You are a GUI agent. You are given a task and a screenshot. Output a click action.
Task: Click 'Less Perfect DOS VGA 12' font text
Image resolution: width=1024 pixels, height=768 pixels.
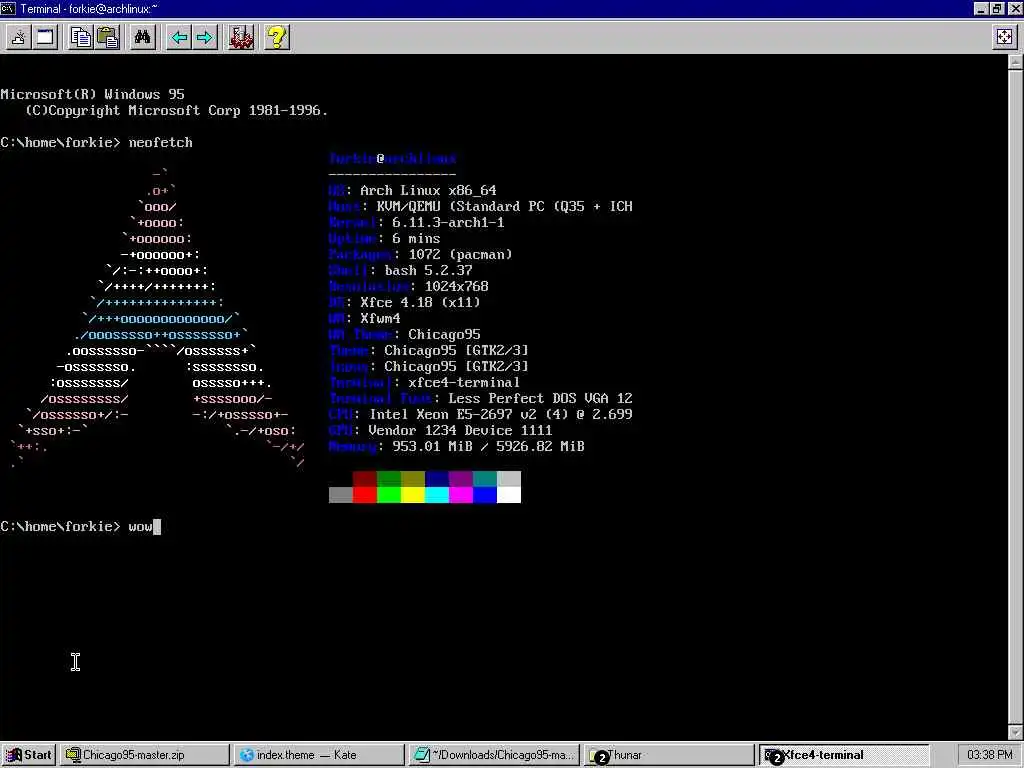tap(540, 398)
